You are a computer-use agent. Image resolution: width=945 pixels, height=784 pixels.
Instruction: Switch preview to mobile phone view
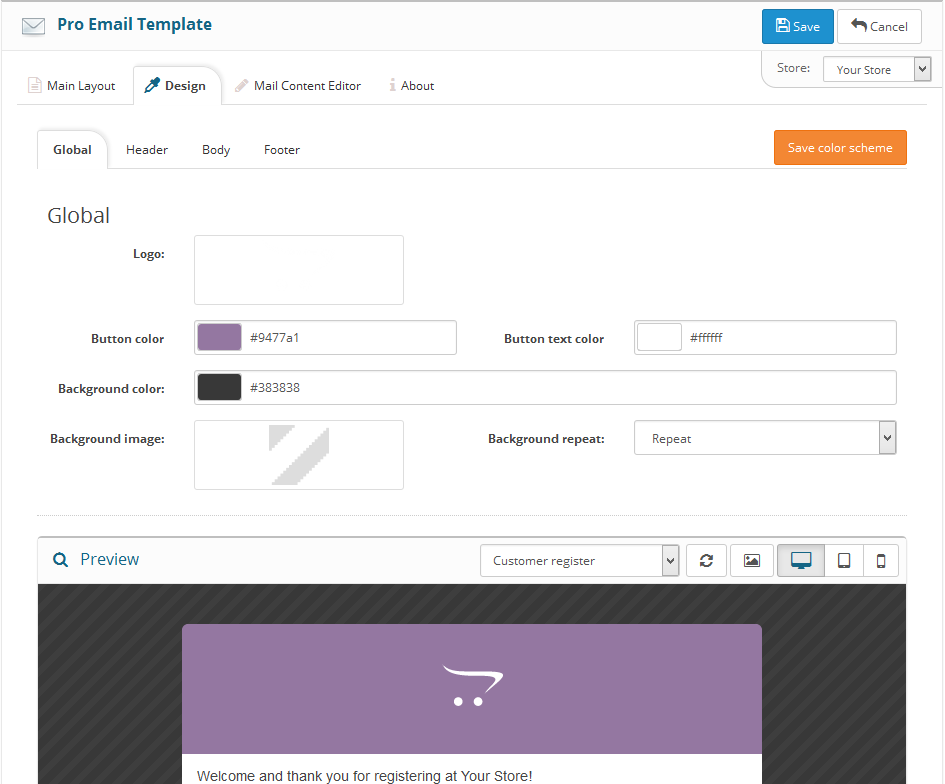881,561
